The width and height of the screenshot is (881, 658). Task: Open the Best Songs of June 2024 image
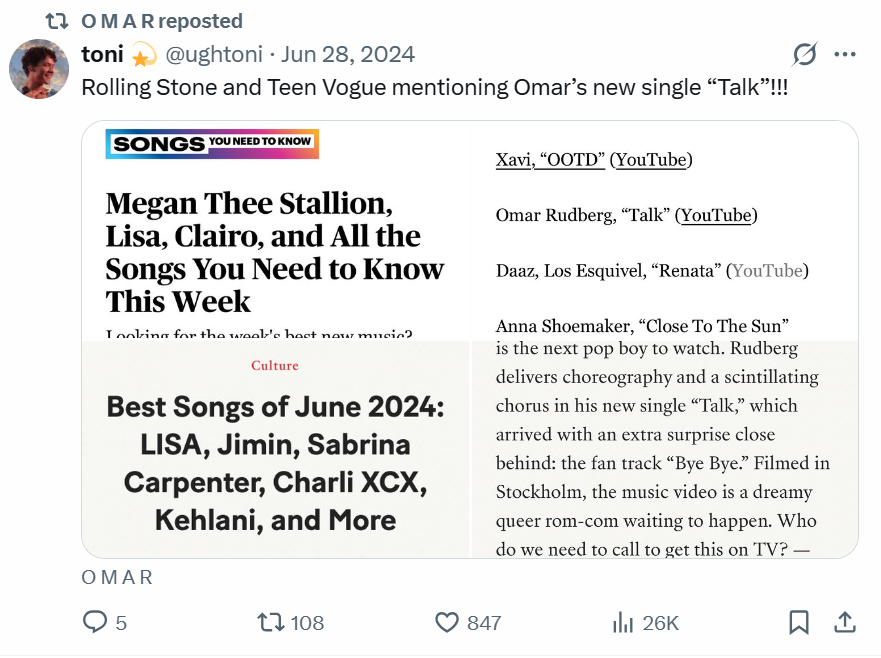[x=275, y=450]
